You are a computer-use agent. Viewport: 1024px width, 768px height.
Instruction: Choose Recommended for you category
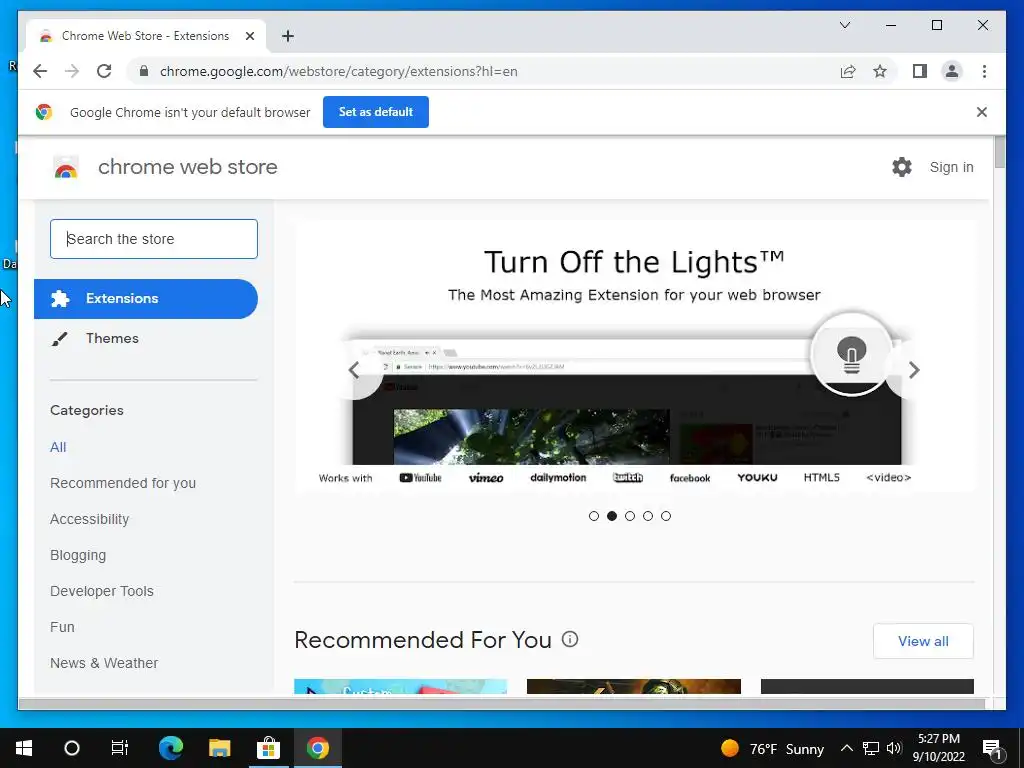point(123,483)
